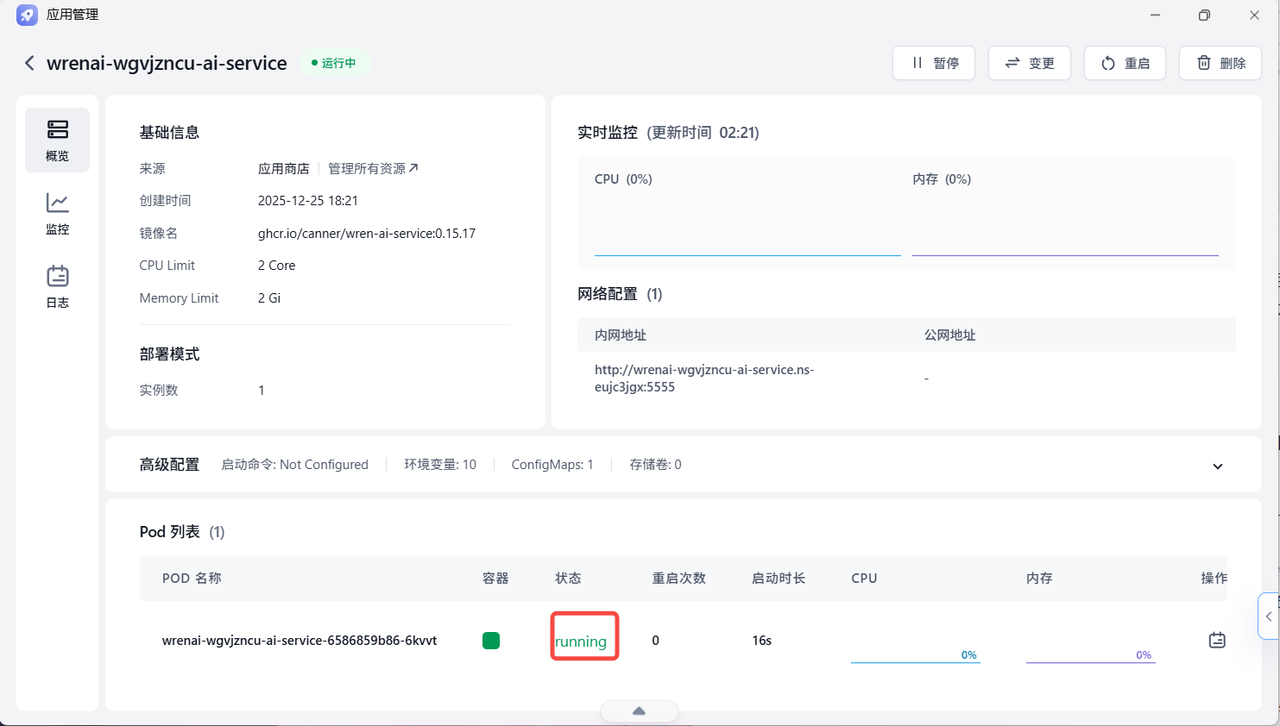The image size is (1280, 726).
Task: Click creation time 2025-12-25 18:21
Action: click(308, 201)
